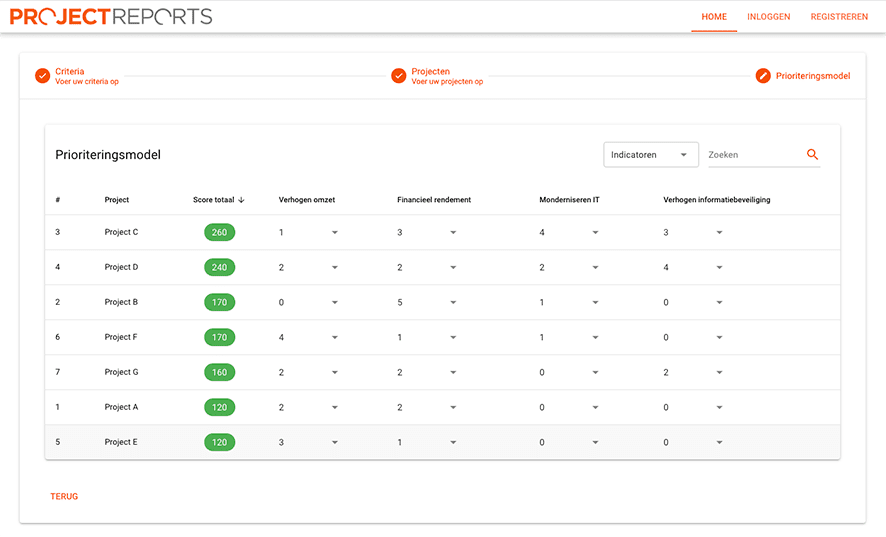This screenshot has width=886, height=537.
Task: Click the Score totaal sort arrow
Action: point(241,200)
